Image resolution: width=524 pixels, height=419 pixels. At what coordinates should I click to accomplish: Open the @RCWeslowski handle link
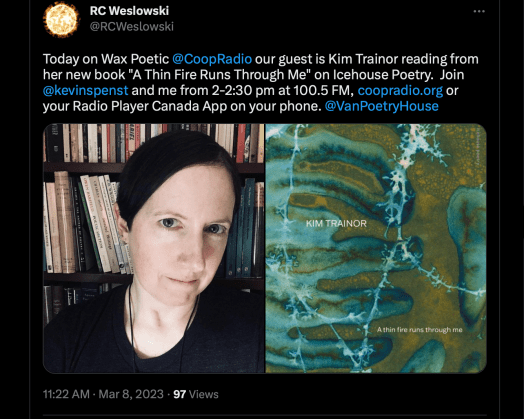click(x=132, y=26)
